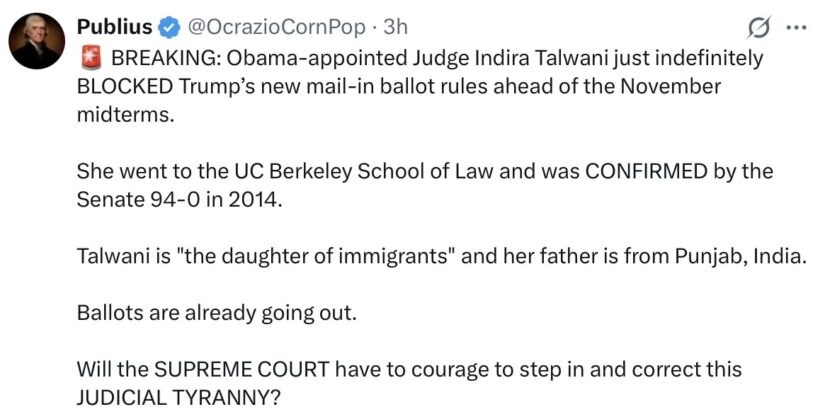Click the word midterms ending the first paragraph
This screenshot has width=825, height=419.
point(125,115)
